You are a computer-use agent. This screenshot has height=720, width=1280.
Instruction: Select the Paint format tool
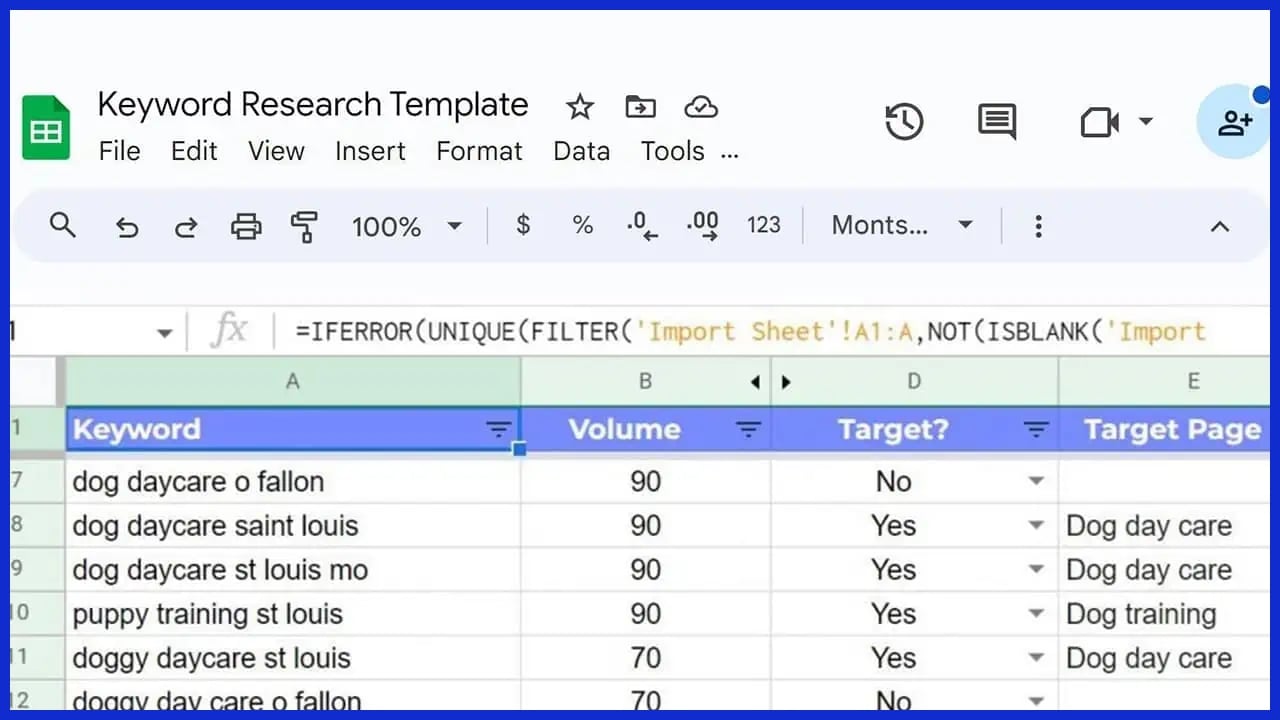(x=304, y=226)
